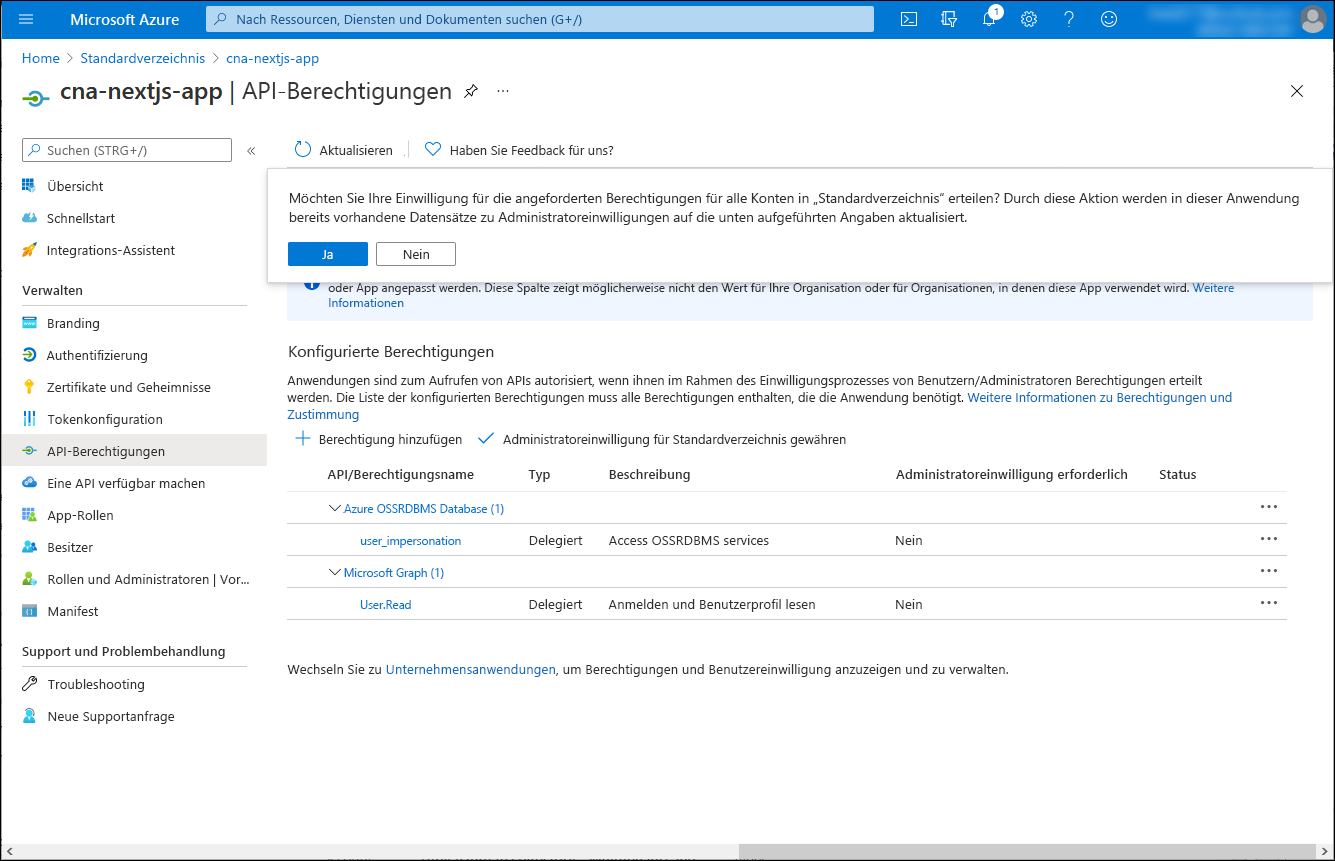Screen dimensions: 1335x861
Task: Click the Eine API verfügbar machen cloud icon
Action: pyautogui.click(x=29, y=483)
